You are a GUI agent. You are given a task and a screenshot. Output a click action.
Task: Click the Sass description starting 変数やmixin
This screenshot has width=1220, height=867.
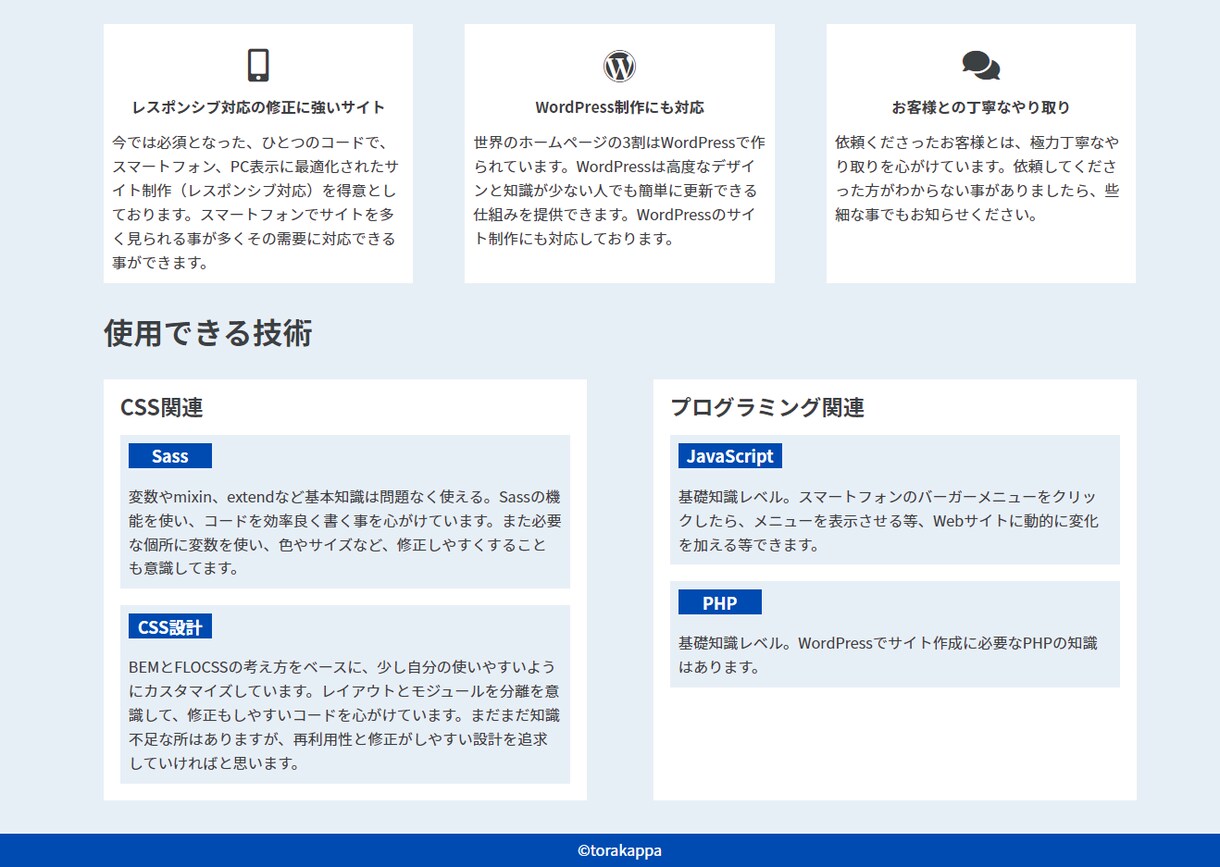[345, 532]
